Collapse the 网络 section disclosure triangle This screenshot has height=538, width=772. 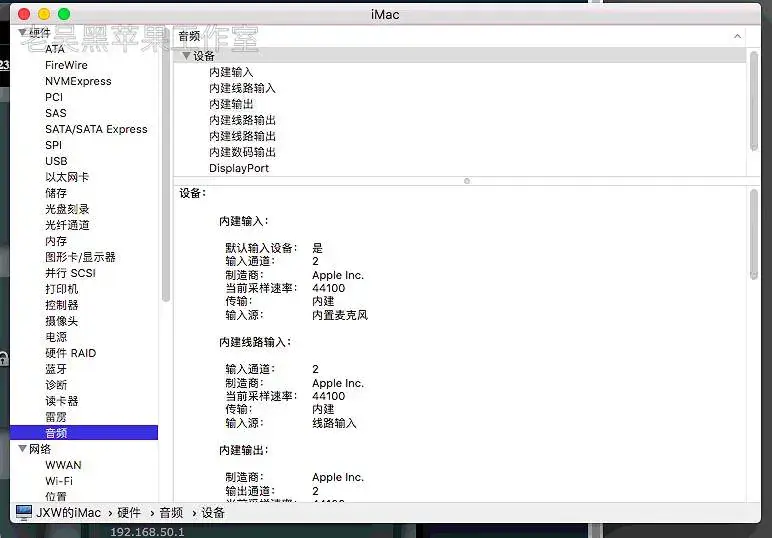[22, 449]
